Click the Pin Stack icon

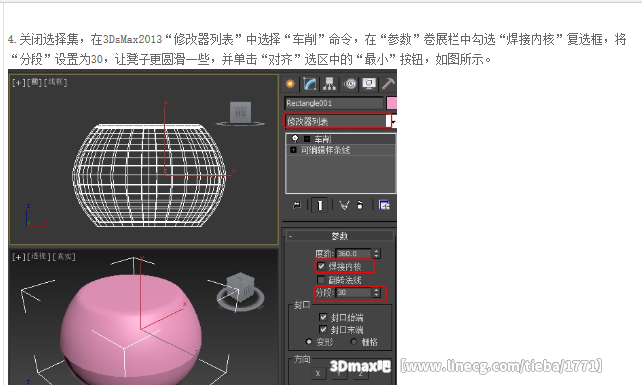(297, 205)
